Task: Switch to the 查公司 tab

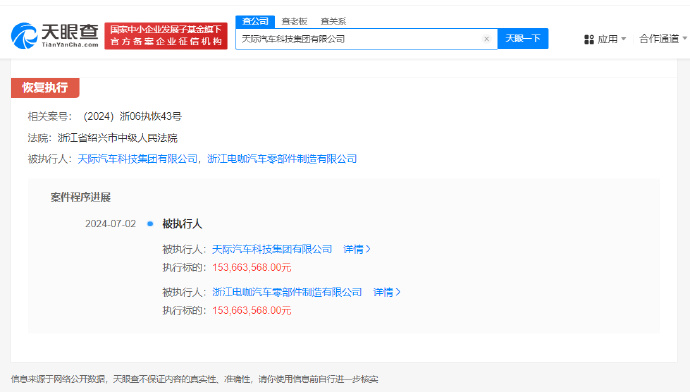Action: tap(255, 21)
